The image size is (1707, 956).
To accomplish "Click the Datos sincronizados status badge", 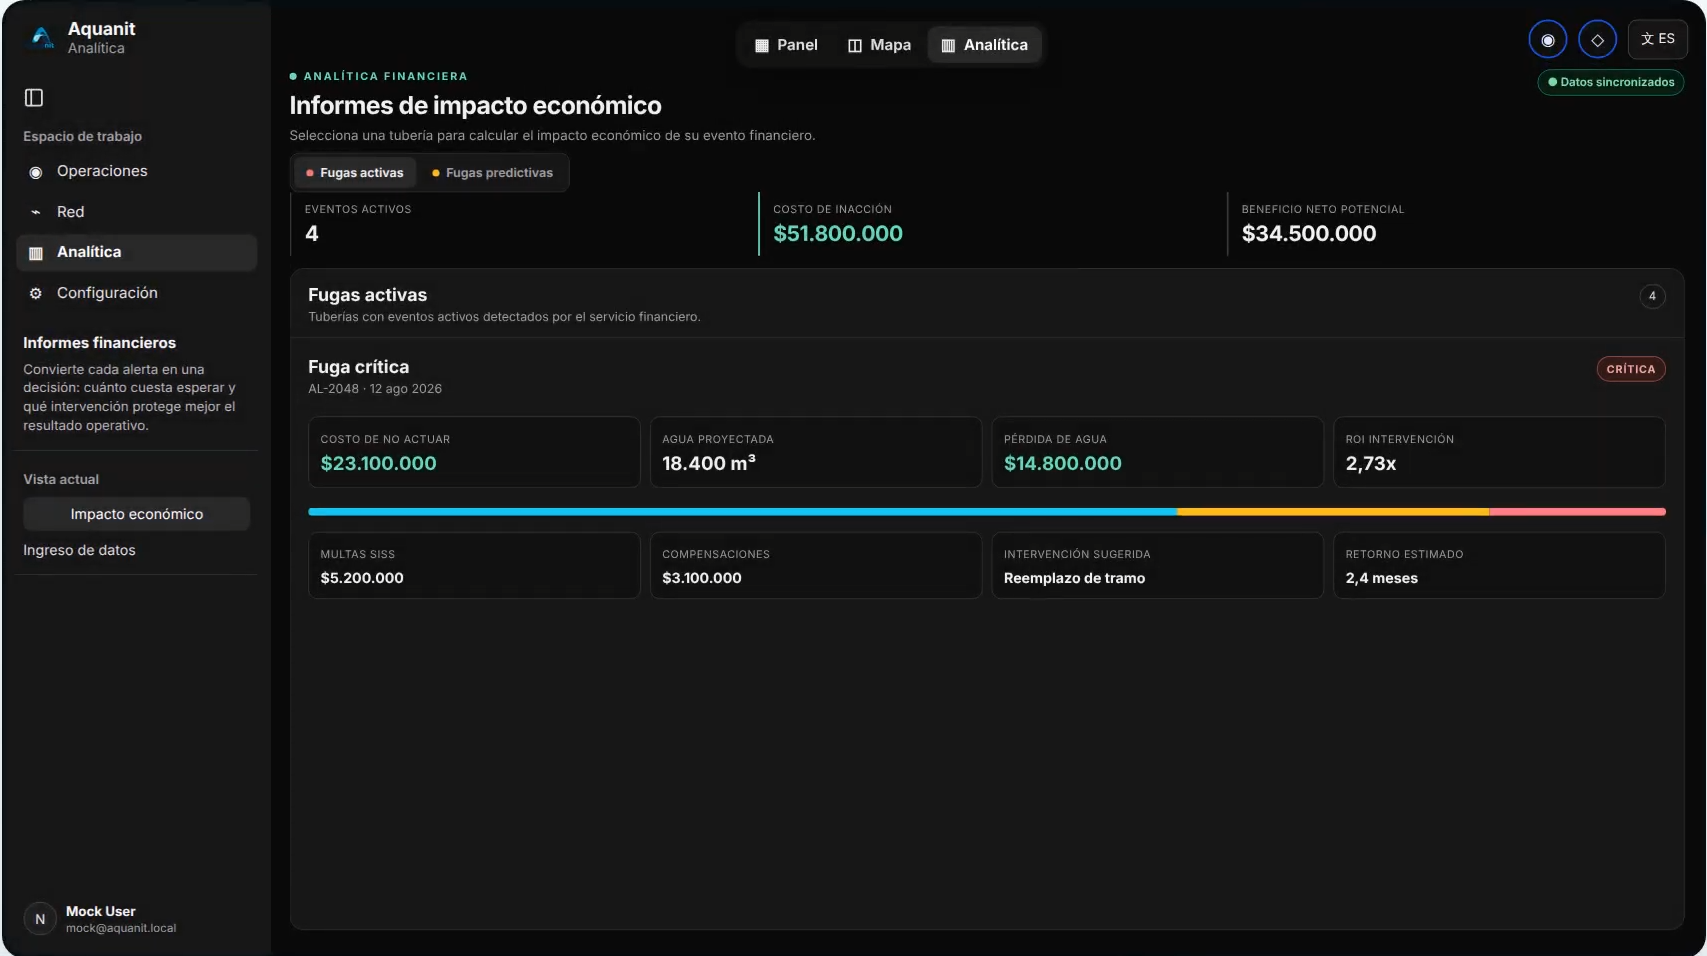I will coord(1611,82).
